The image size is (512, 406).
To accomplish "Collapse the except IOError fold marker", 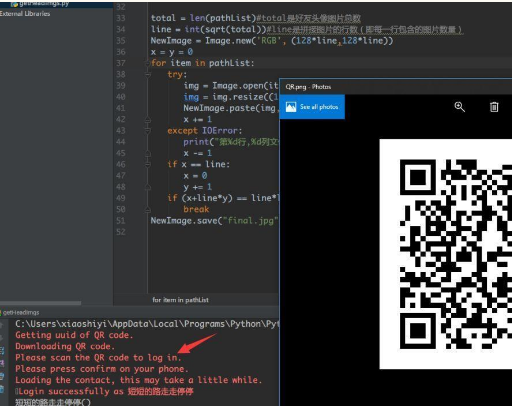I will click(x=148, y=131).
